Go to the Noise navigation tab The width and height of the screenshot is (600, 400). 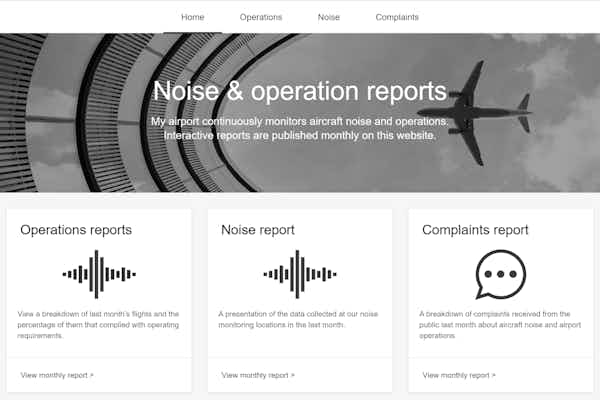click(328, 17)
